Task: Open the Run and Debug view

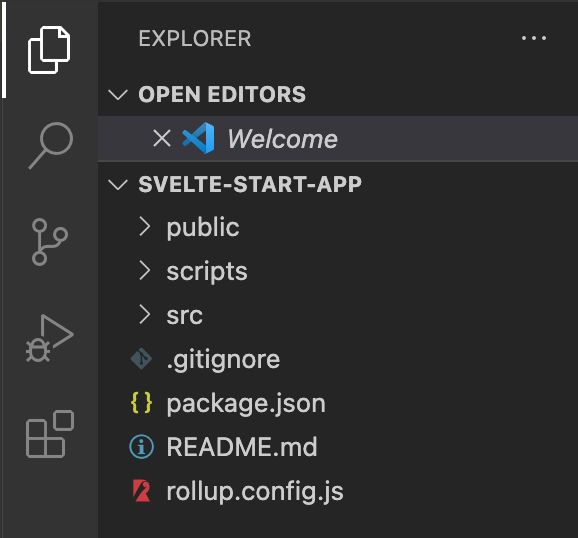Action: click(x=49, y=339)
